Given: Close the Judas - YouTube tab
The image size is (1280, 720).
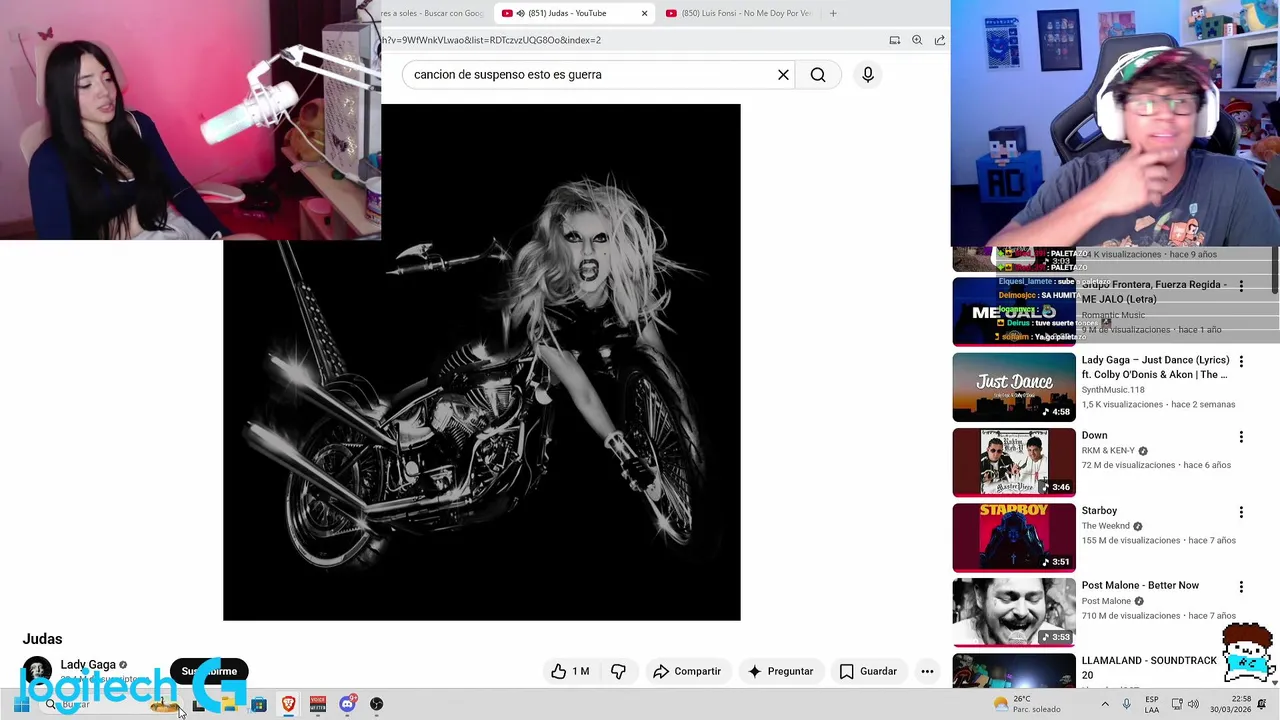Looking at the screenshot, I should 644,13.
